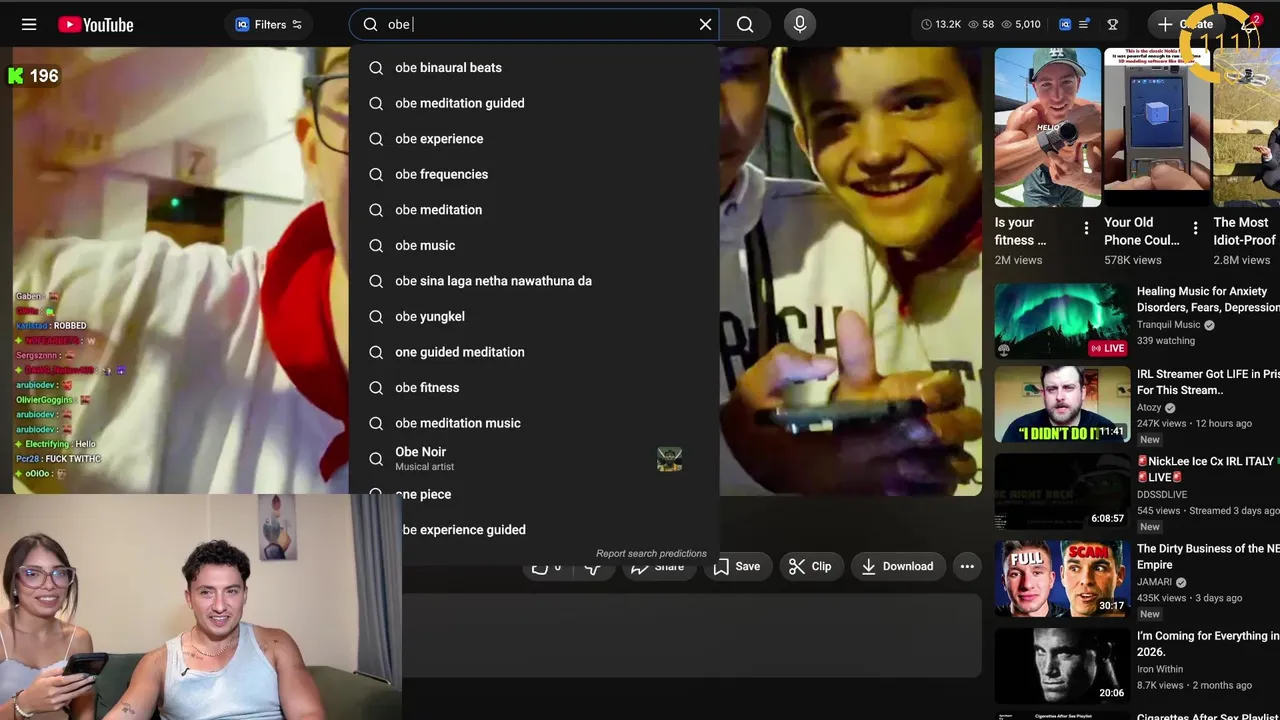Viewport: 1280px width, 720px height.
Task: Click the search icon beside Obe Noir
Action: (x=376, y=459)
